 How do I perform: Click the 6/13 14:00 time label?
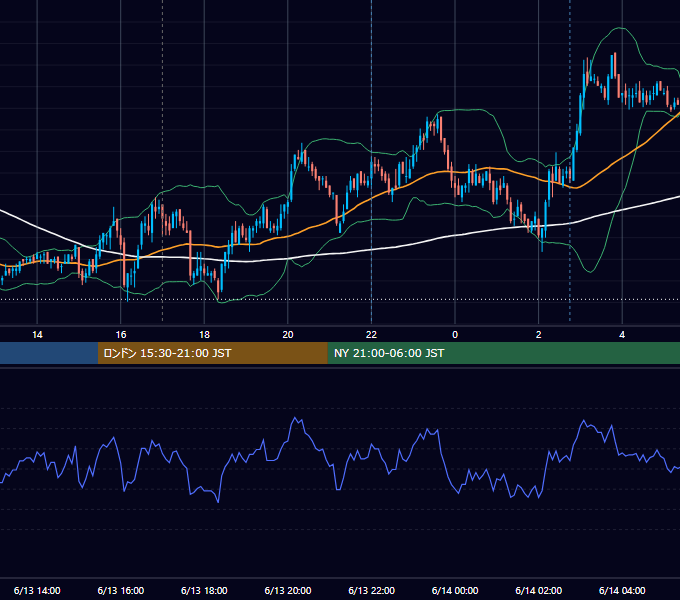point(37,590)
